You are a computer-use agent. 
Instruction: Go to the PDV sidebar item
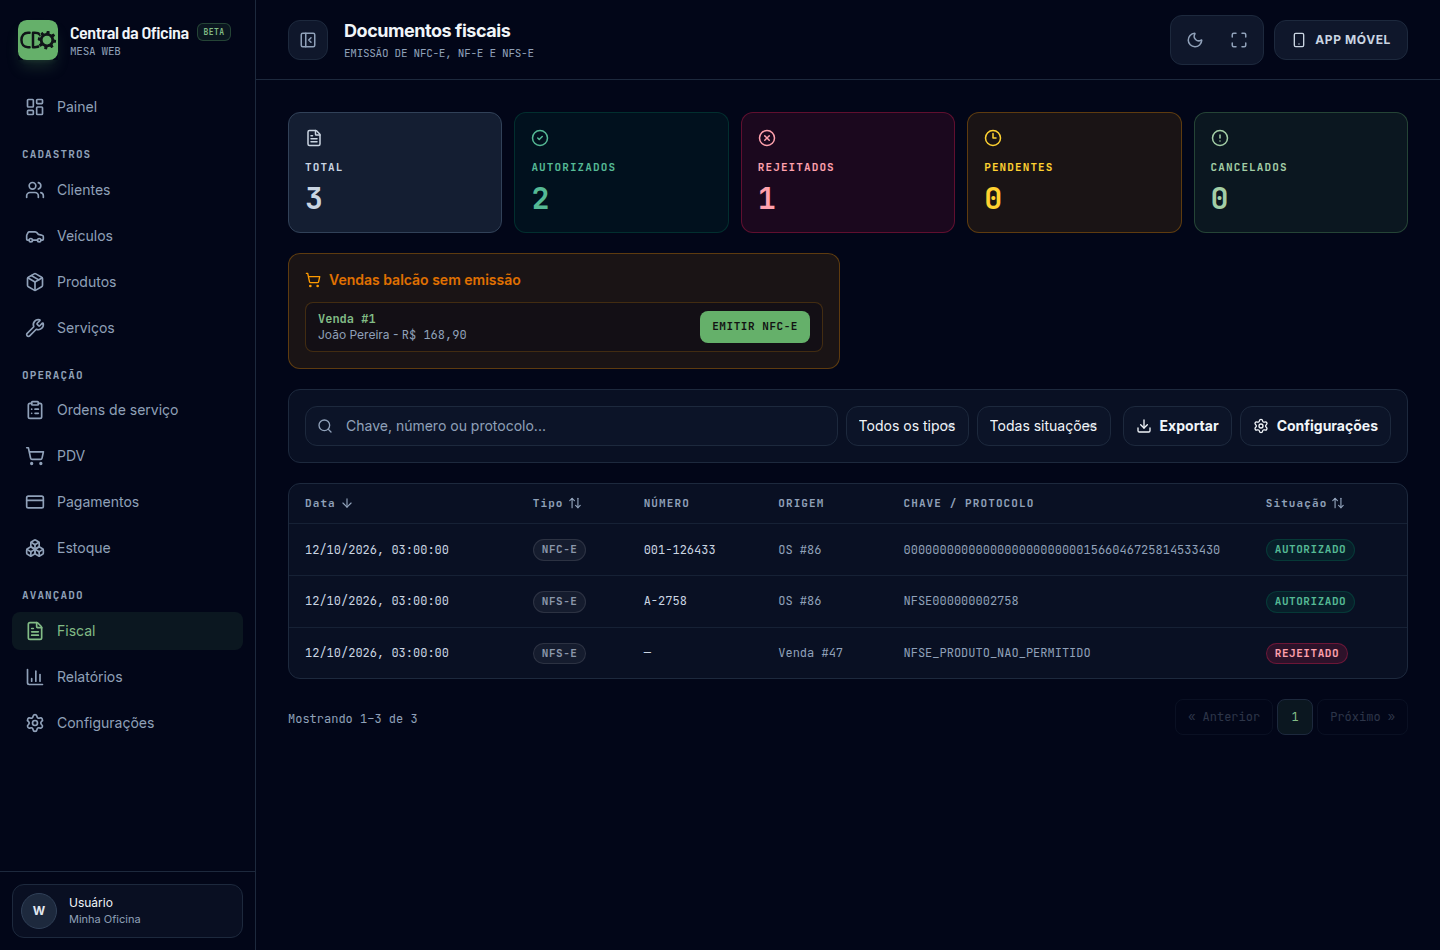pos(127,456)
